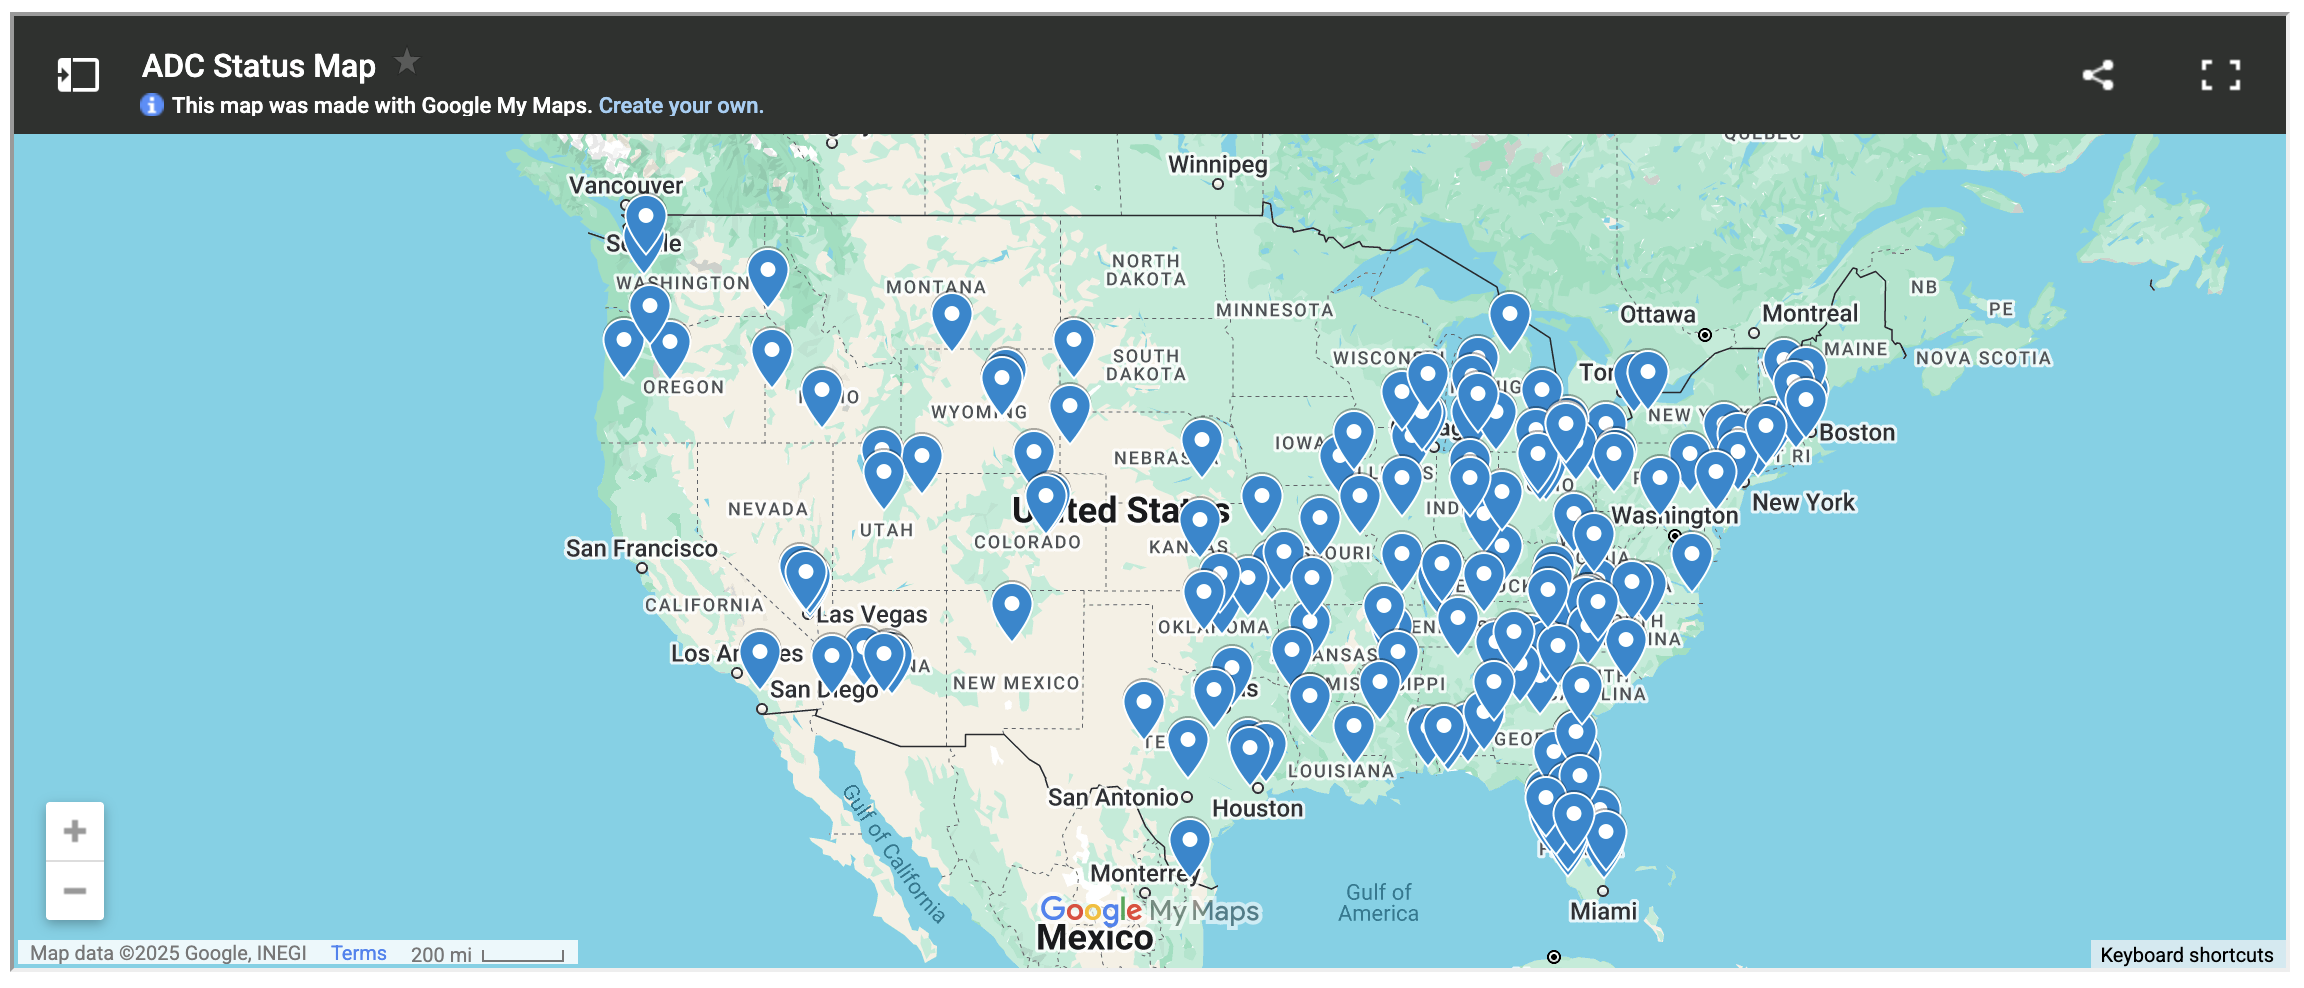Star the ADC Status Map
This screenshot has width=2304, height=988.
[x=406, y=62]
